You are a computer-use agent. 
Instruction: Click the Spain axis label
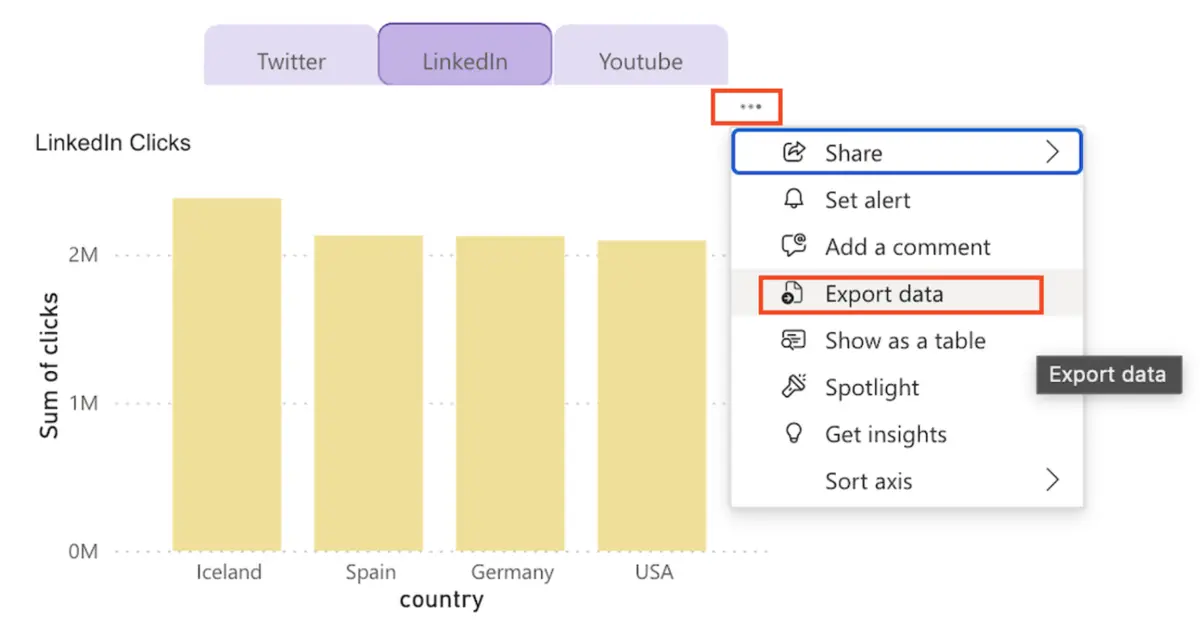370,572
